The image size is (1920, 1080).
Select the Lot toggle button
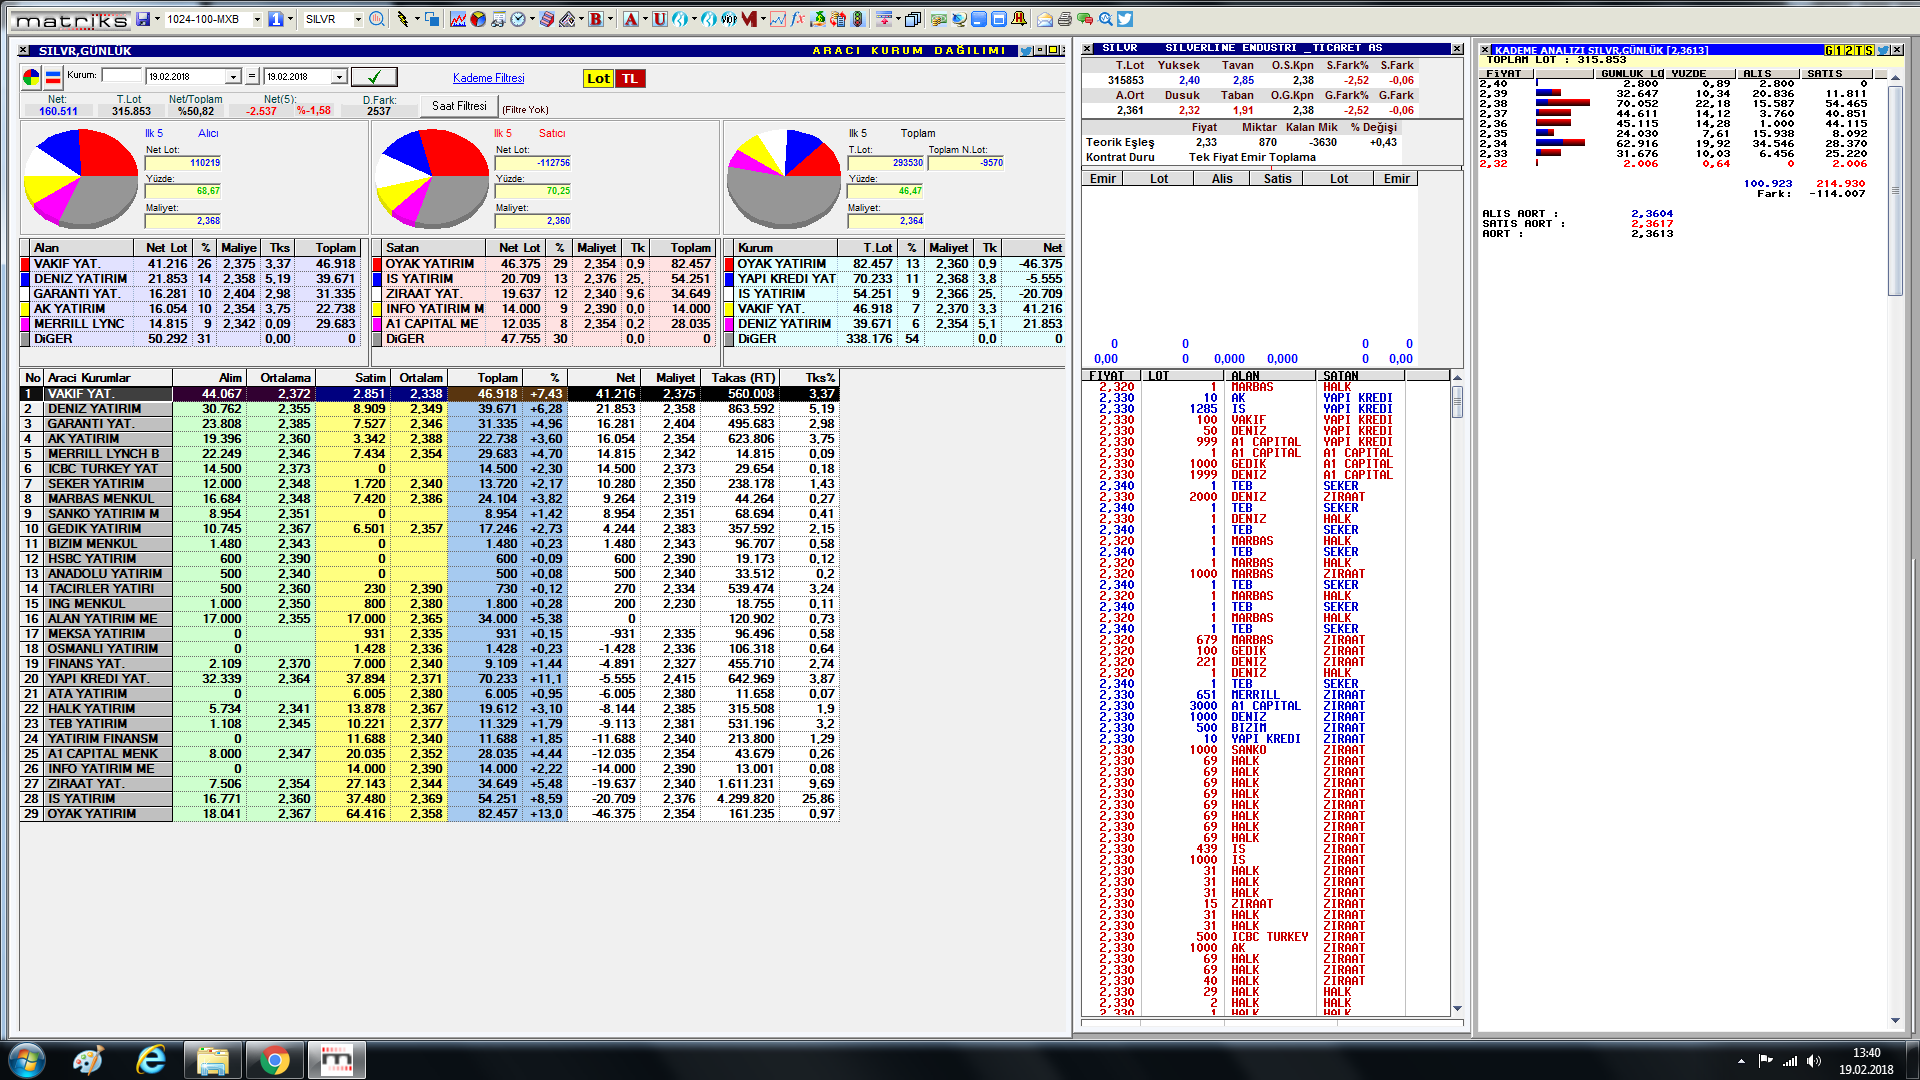[x=598, y=78]
